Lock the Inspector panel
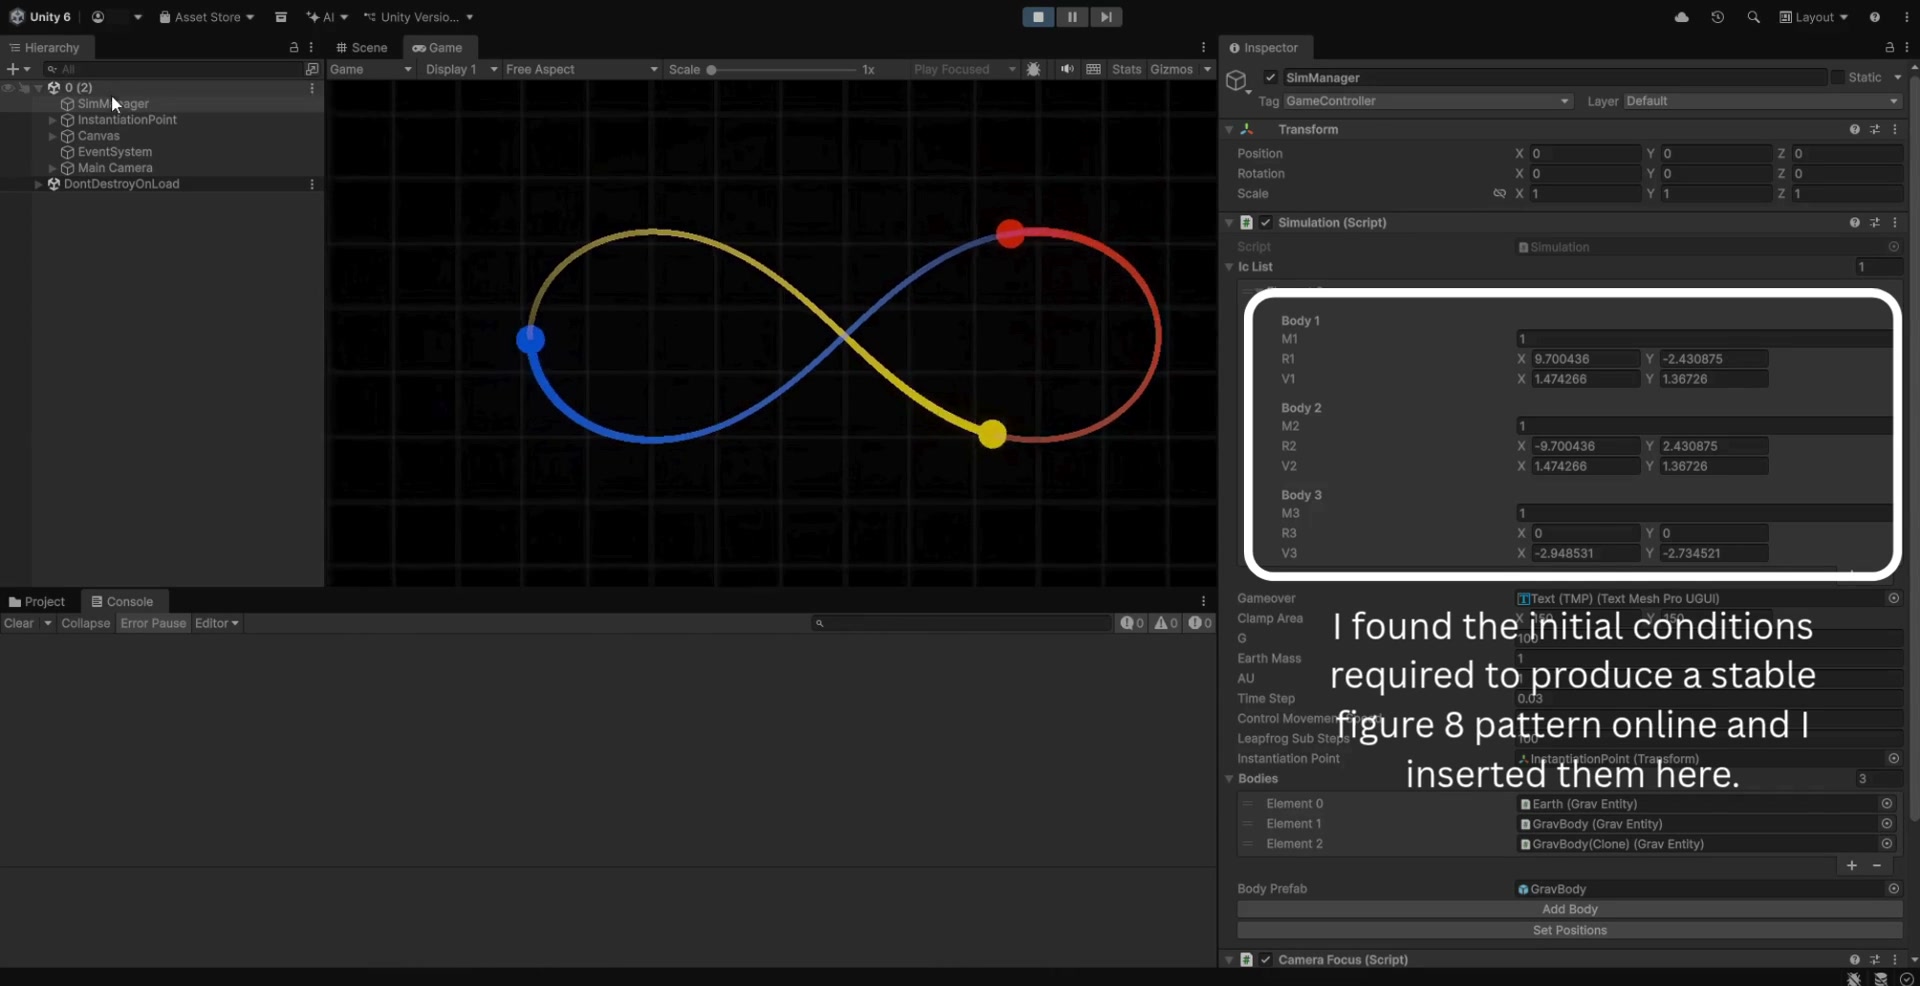Image resolution: width=1920 pixels, height=986 pixels. coord(1889,48)
